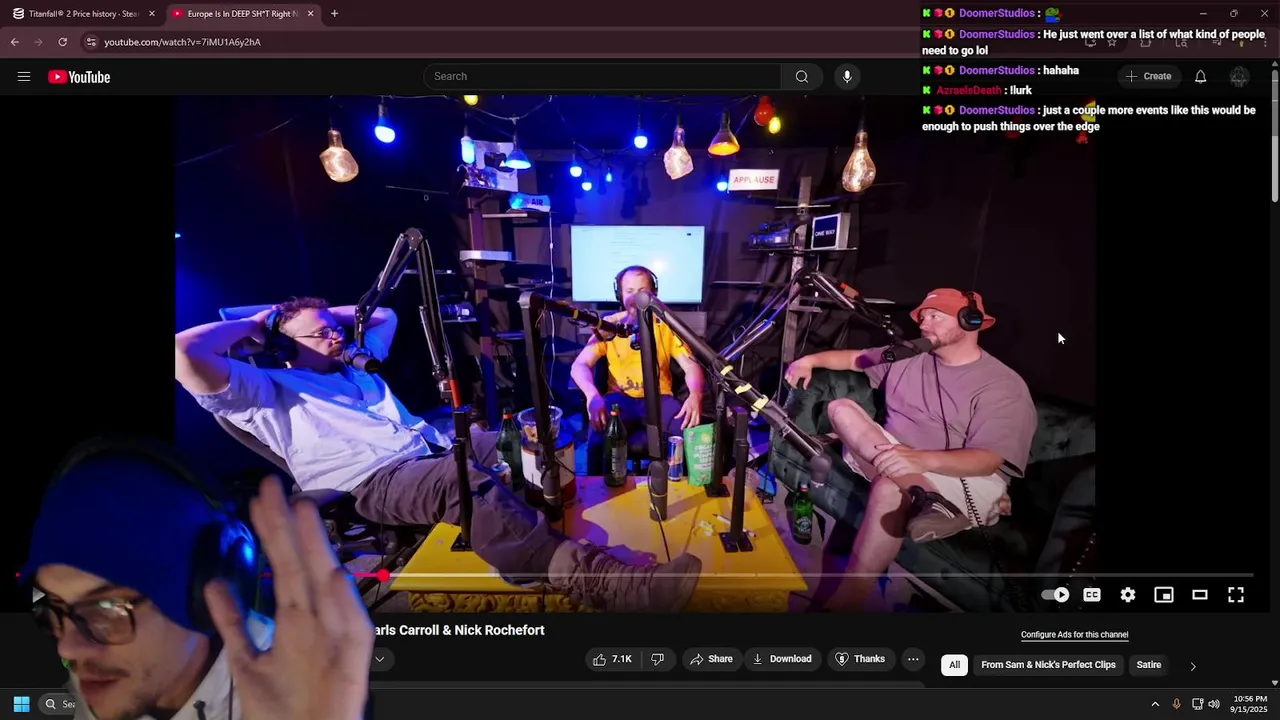This screenshot has width=1280, height=720.
Task: Open more actions ellipsis menu
Action: click(913, 659)
